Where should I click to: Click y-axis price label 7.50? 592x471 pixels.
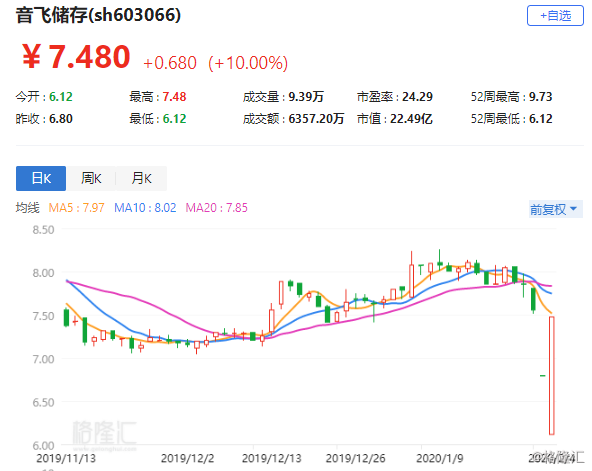[x=43, y=316]
